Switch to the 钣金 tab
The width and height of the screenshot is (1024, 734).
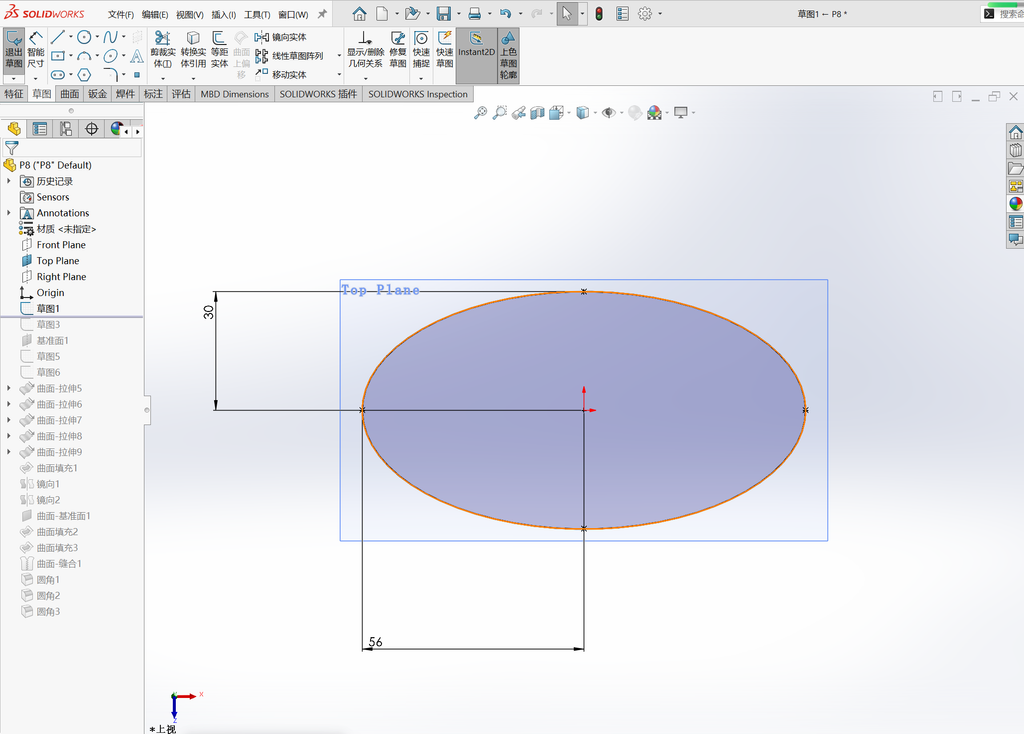(x=97, y=94)
